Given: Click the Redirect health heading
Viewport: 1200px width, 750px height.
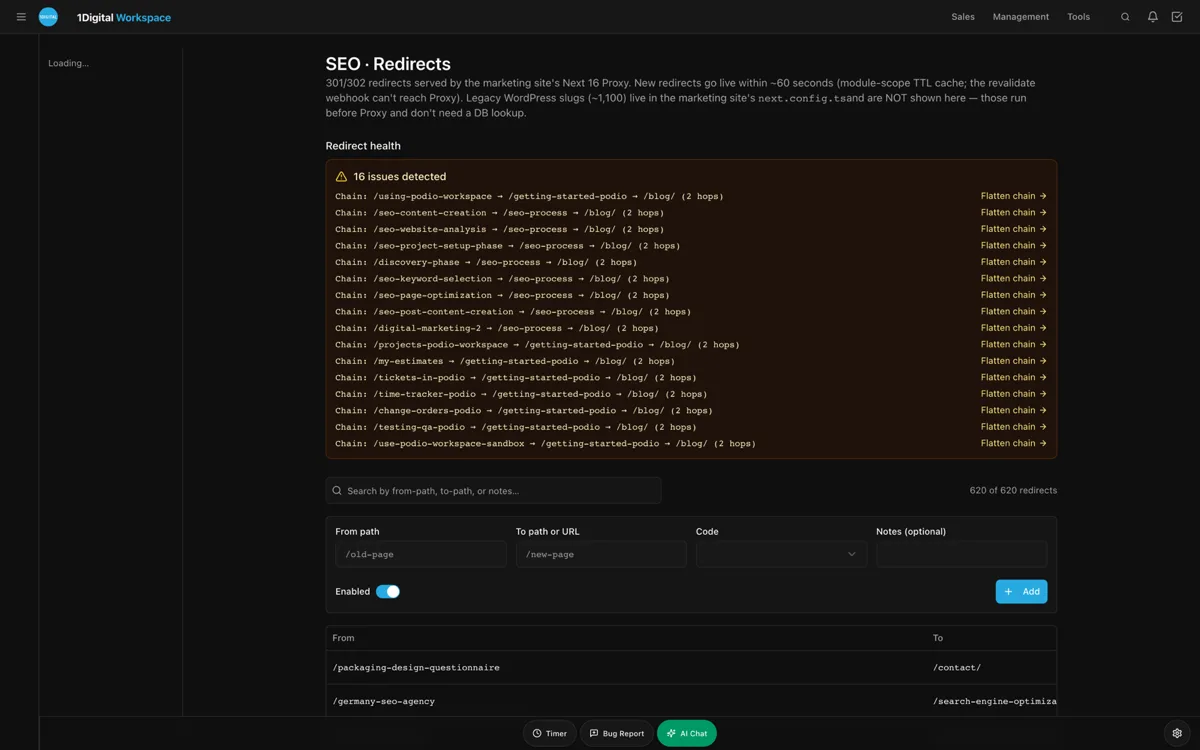Looking at the screenshot, I should (x=363, y=146).
